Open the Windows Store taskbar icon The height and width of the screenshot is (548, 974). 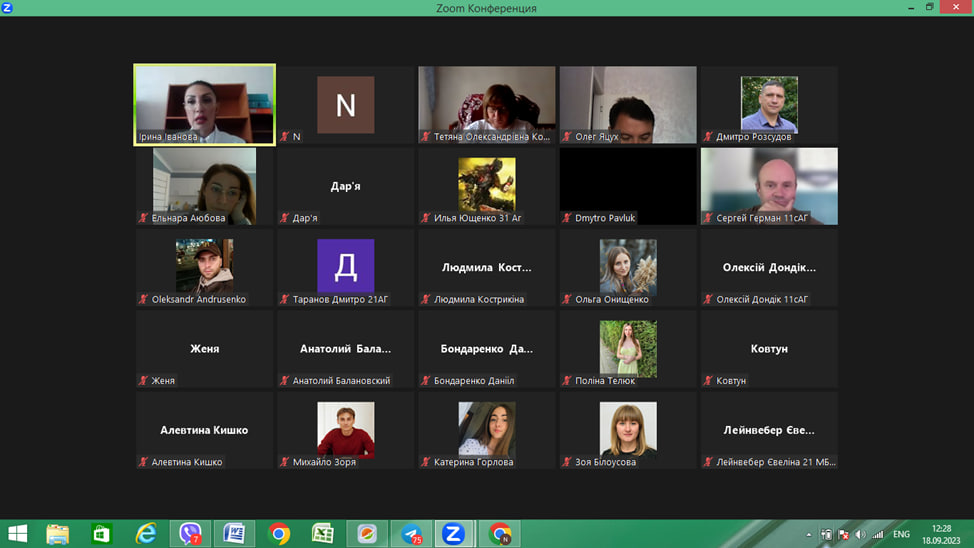pos(102,534)
